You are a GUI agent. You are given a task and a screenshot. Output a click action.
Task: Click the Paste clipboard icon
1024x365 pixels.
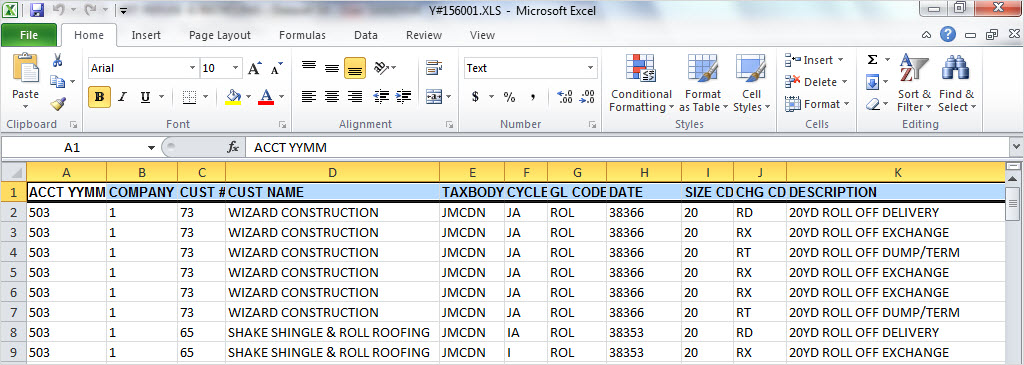point(25,69)
